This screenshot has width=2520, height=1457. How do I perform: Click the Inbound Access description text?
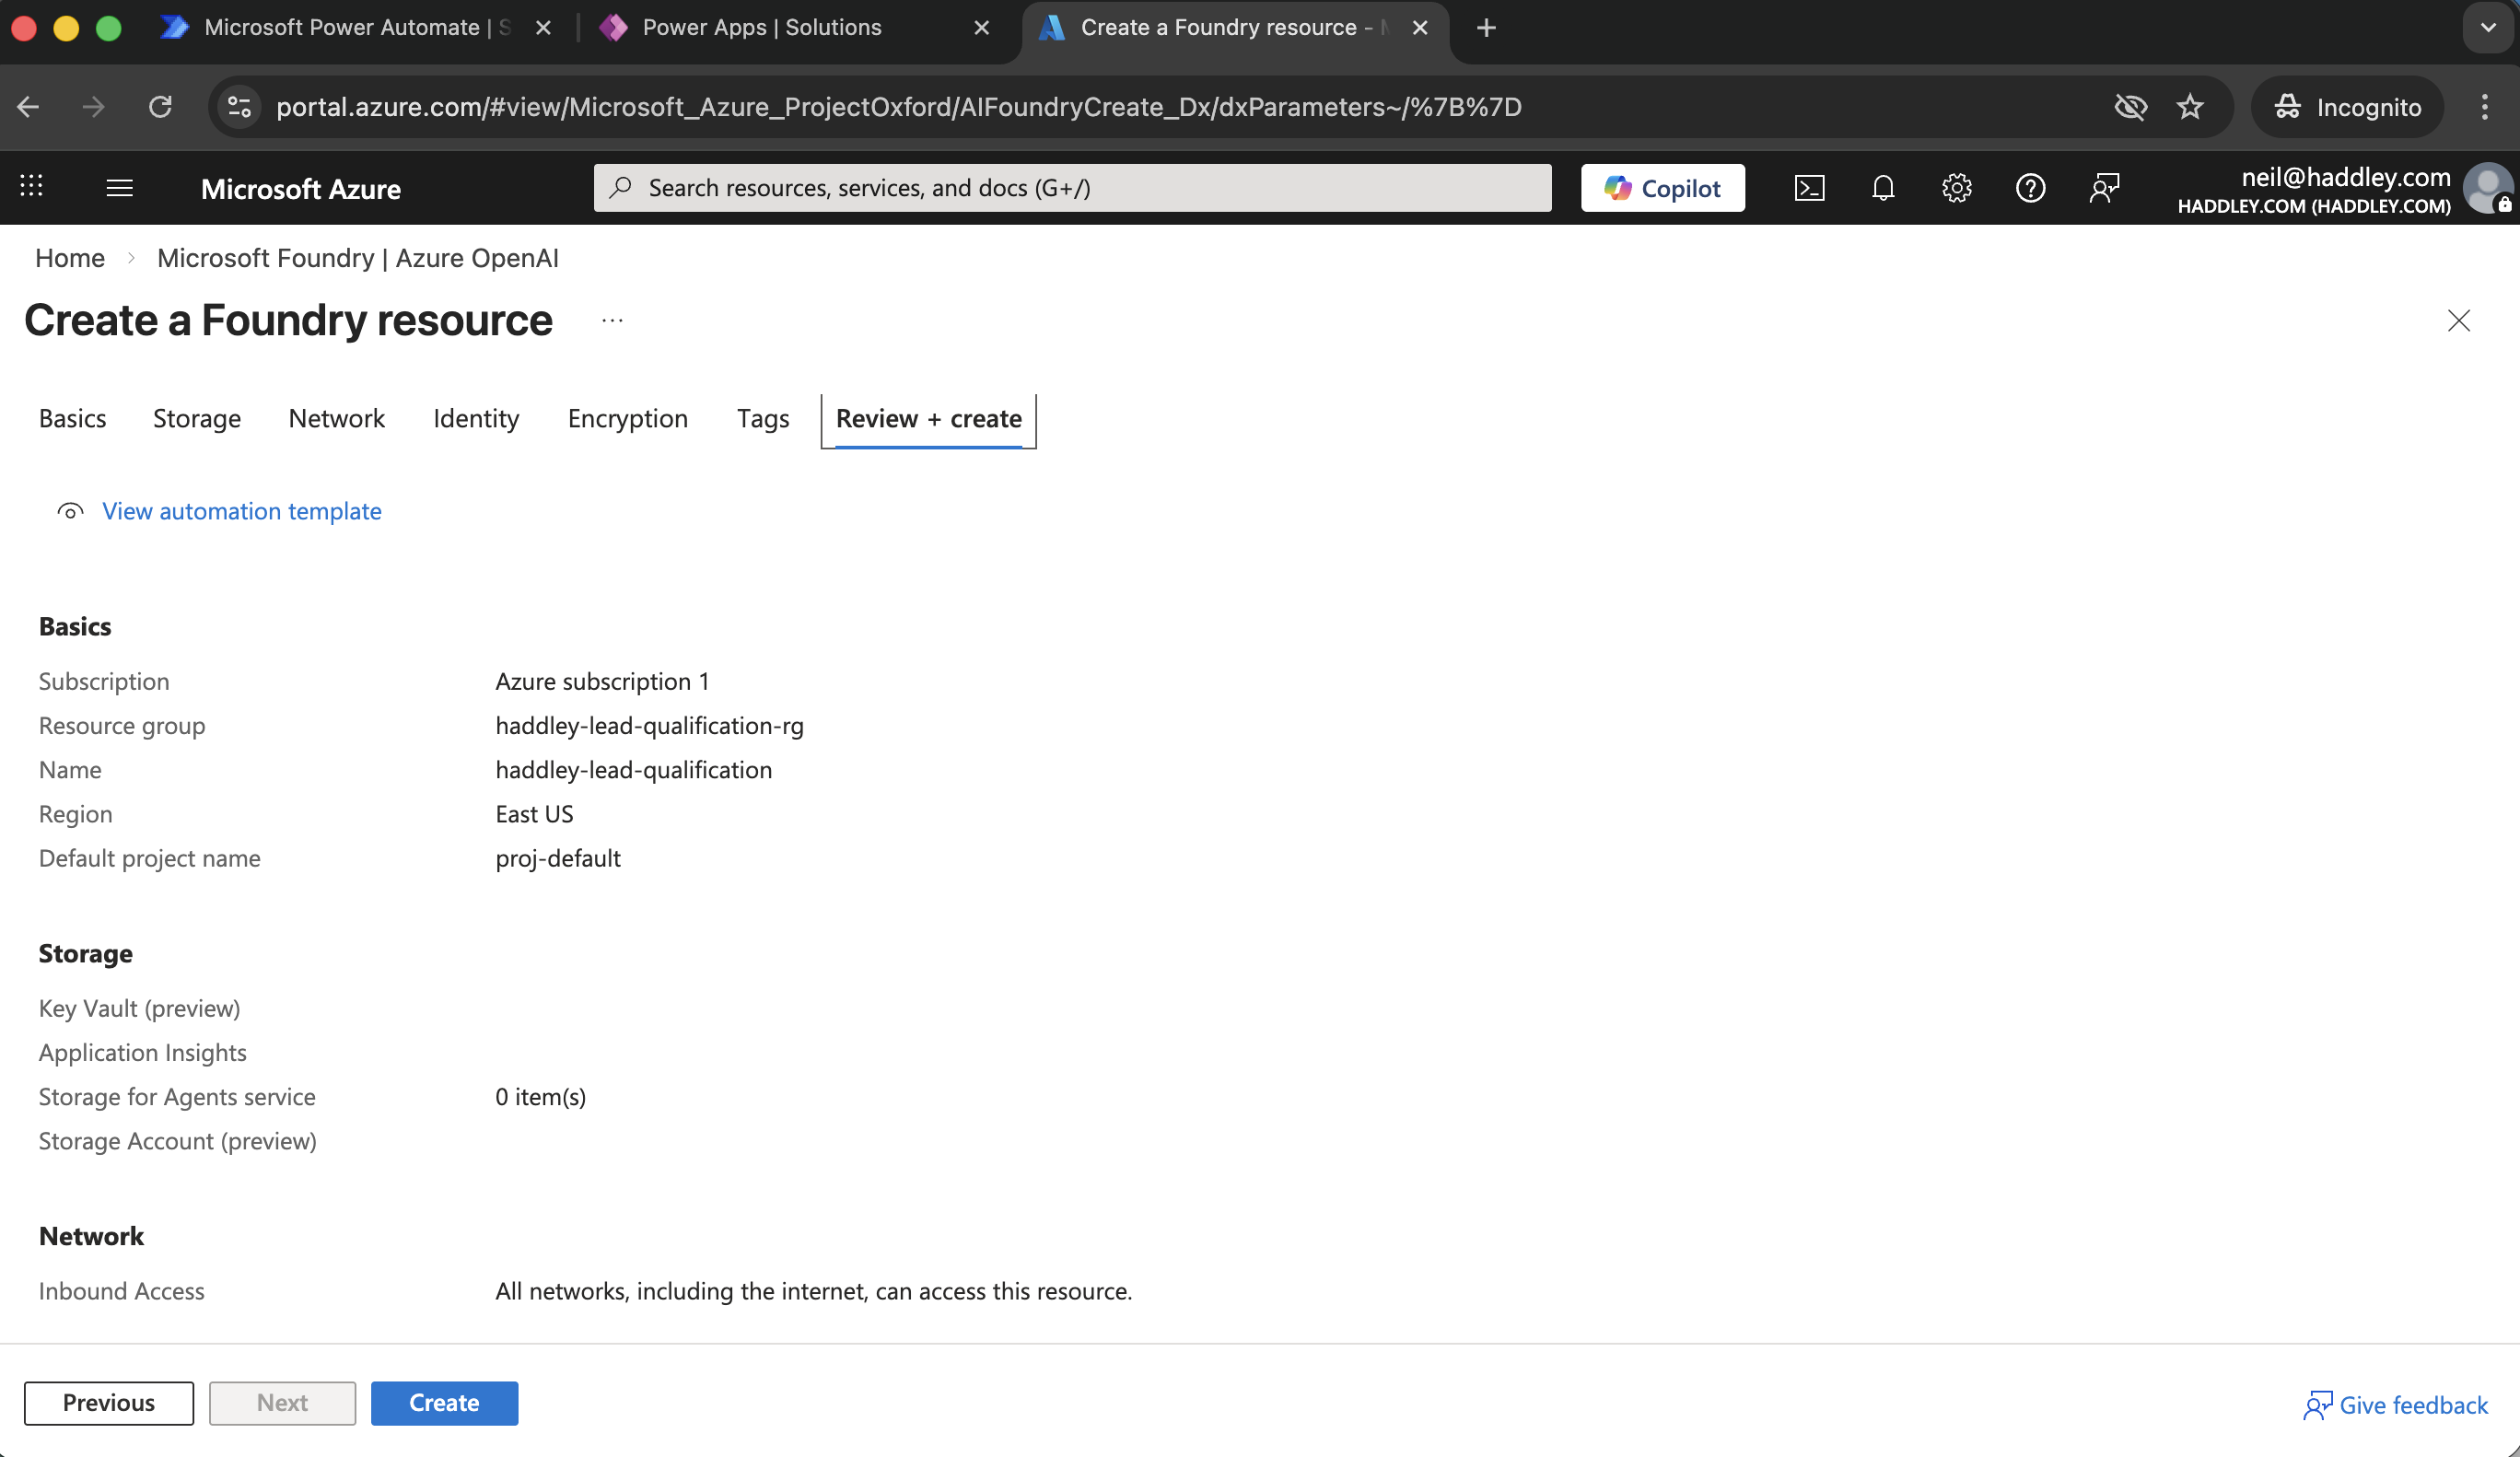pyautogui.click(x=813, y=1291)
